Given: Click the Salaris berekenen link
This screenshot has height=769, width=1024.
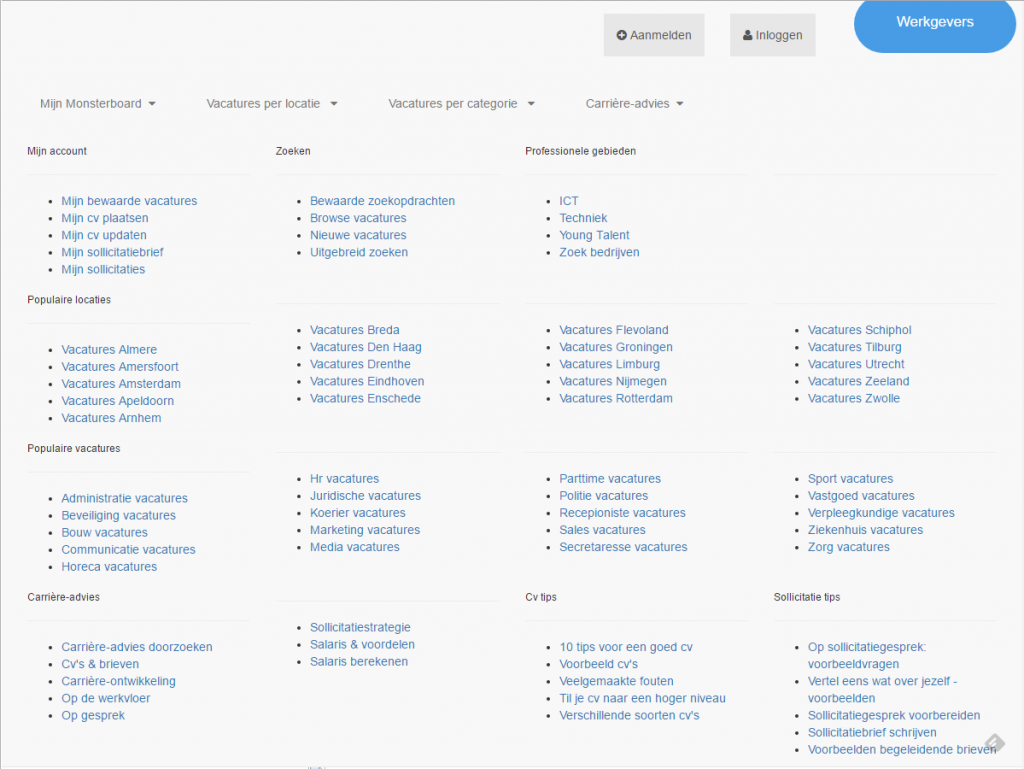Looking at the screenshot, I should coord(359,662).
